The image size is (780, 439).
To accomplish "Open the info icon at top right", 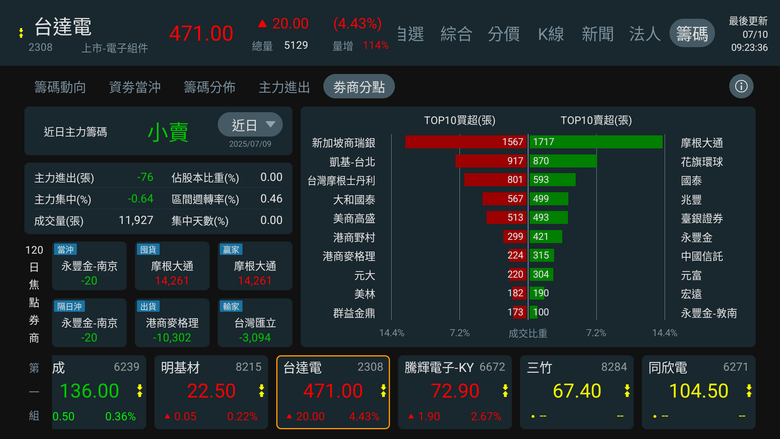I will point(741,87).
